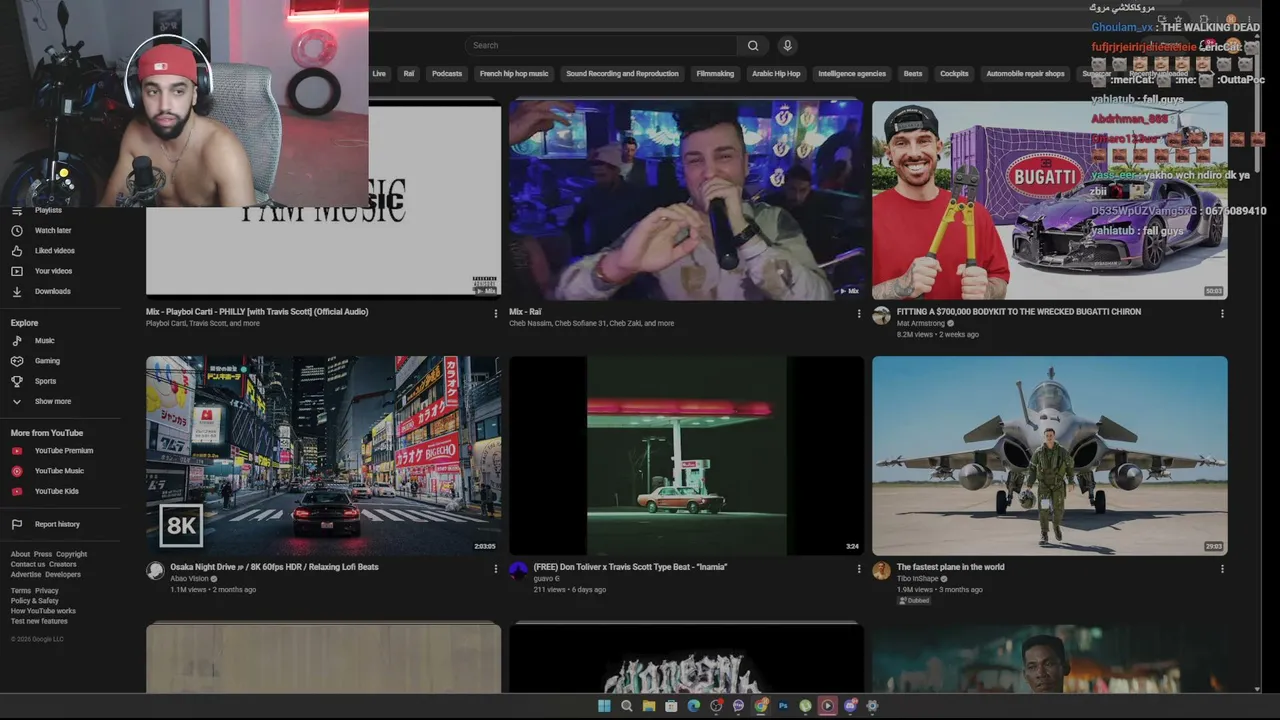Open Abao Vision channel avatar
Screen dimensions: 1280x720
[155, 571]
